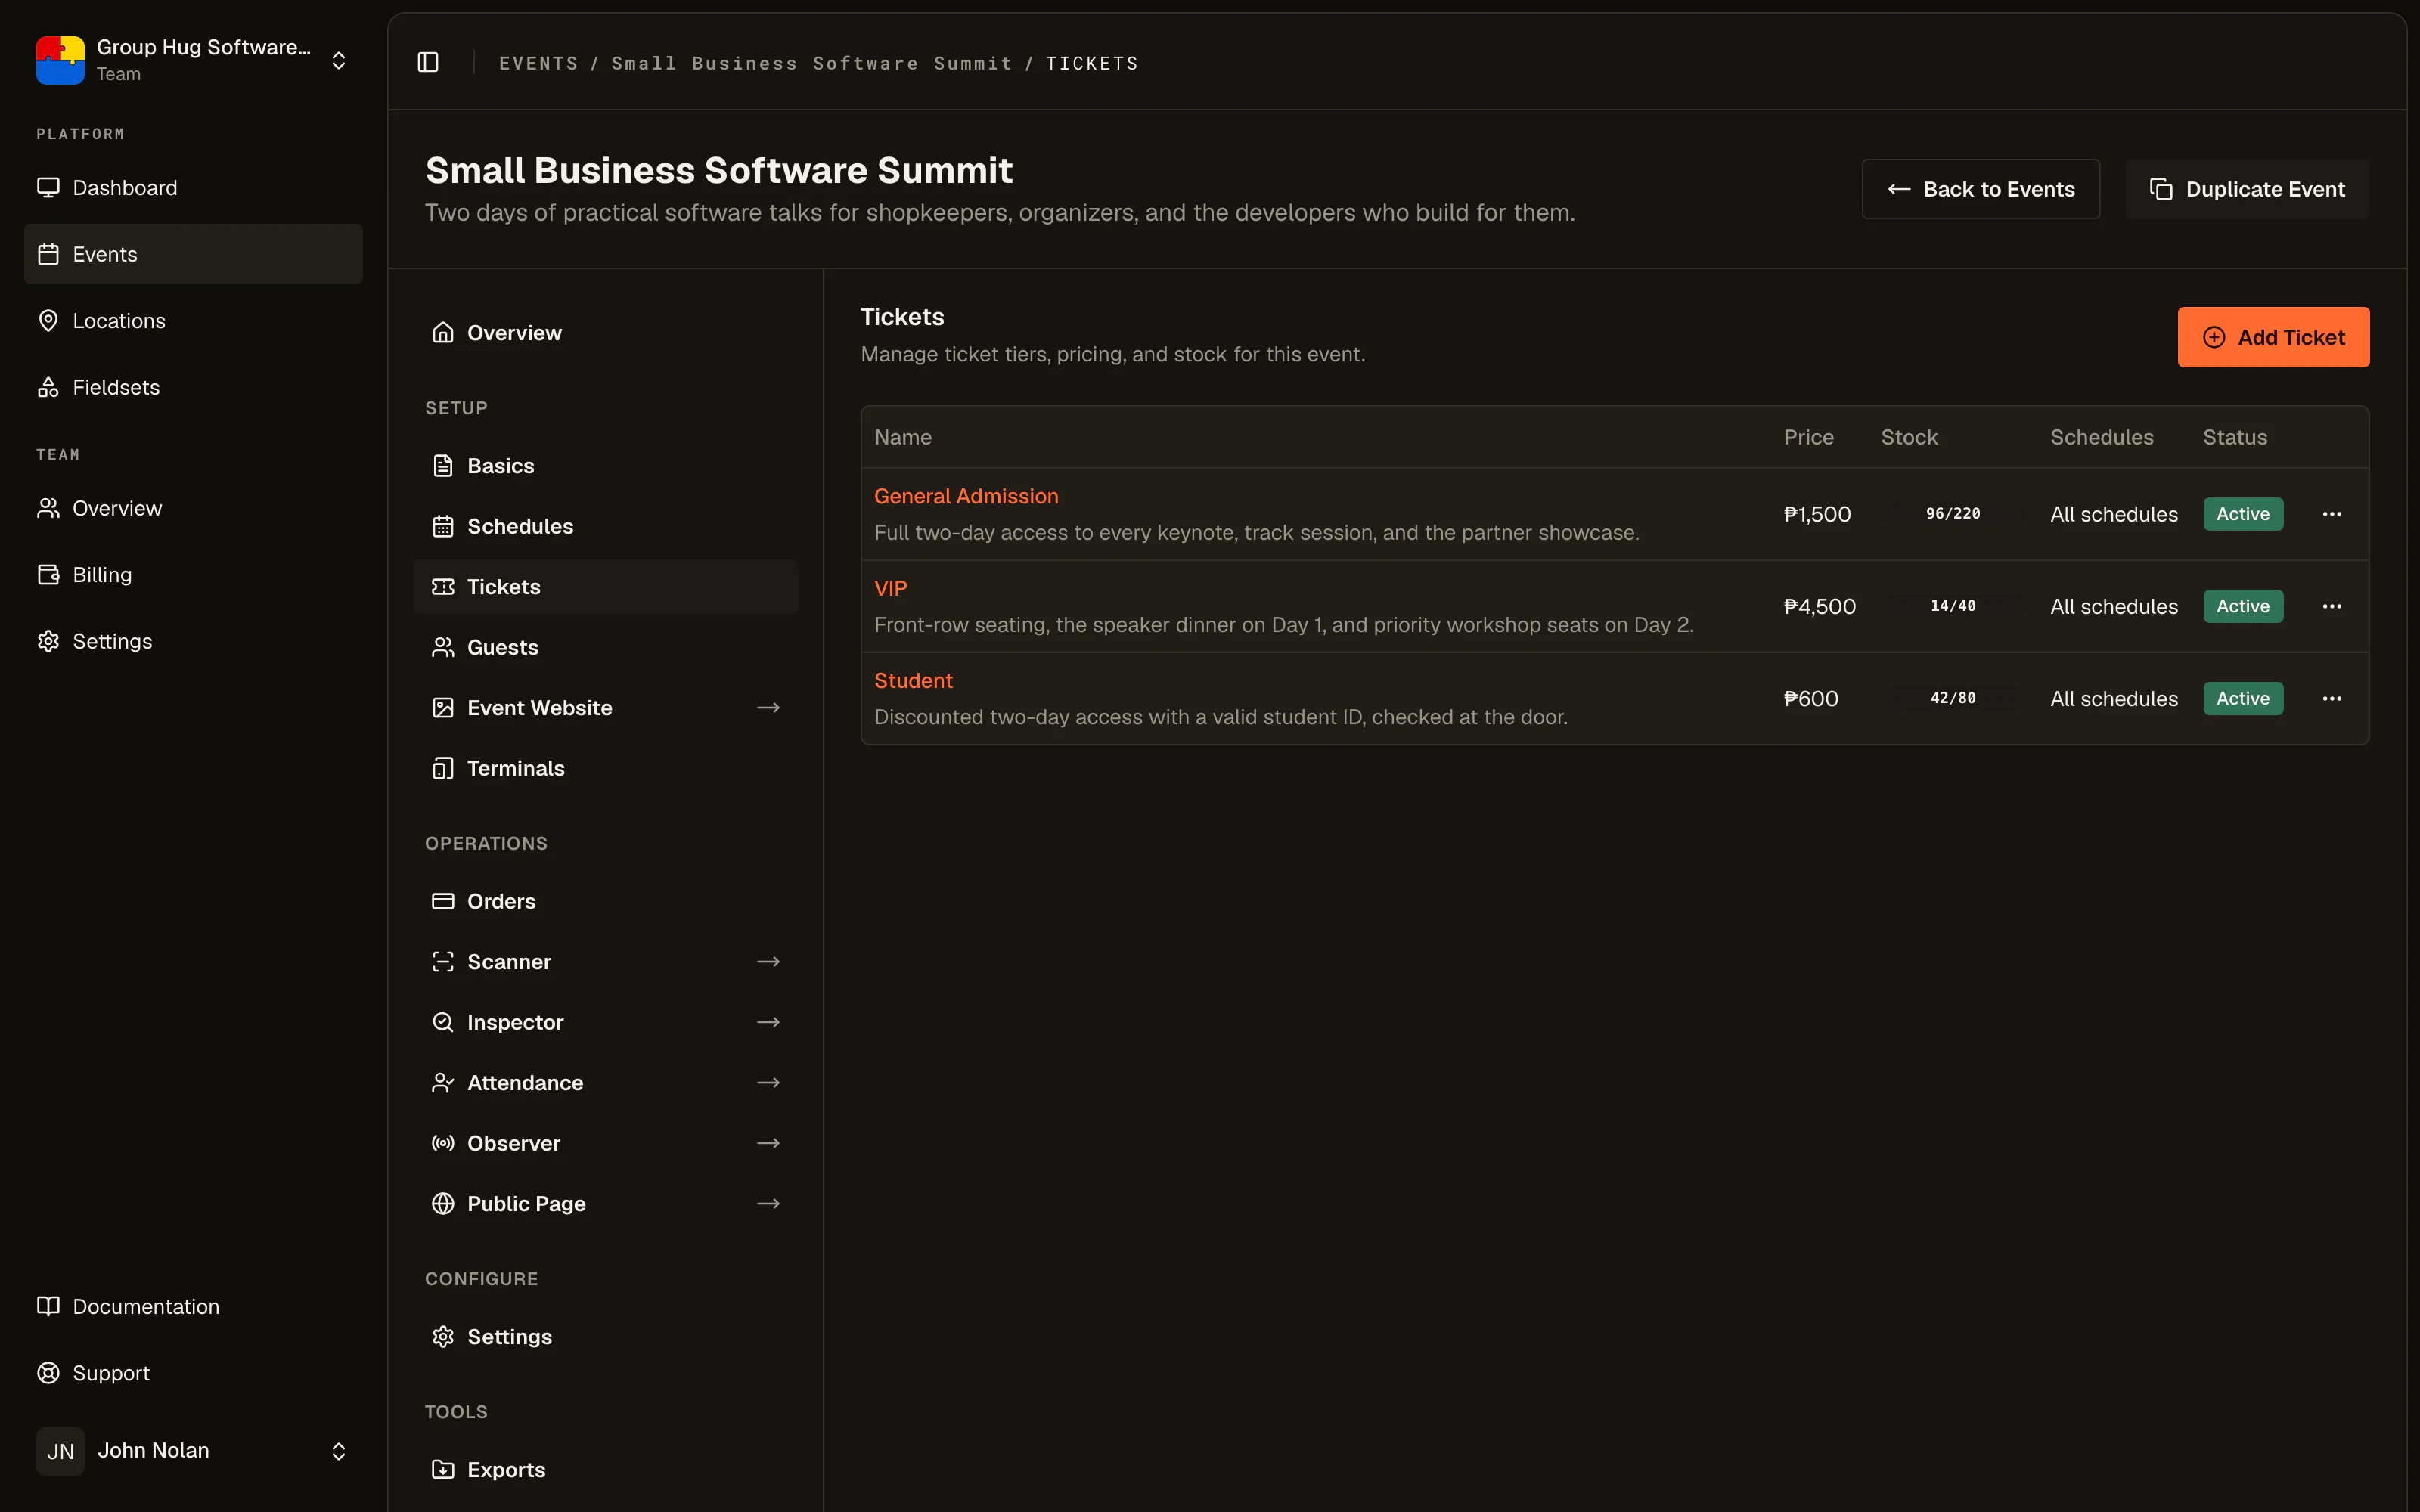The height and width of the screenshot is (1512, 2420).
Task: Click the 14/40 stock indicator
Action: click(1953, 606)
